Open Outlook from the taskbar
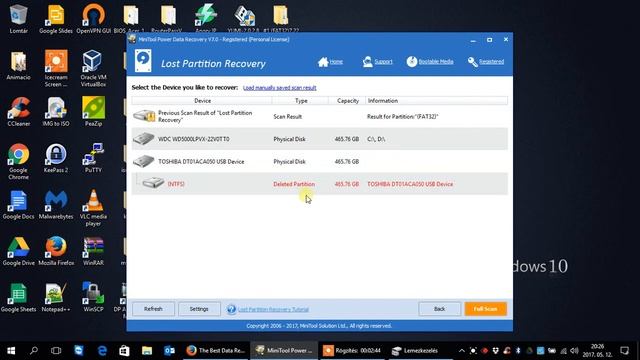The image size is (640, 360). point(169,351)
